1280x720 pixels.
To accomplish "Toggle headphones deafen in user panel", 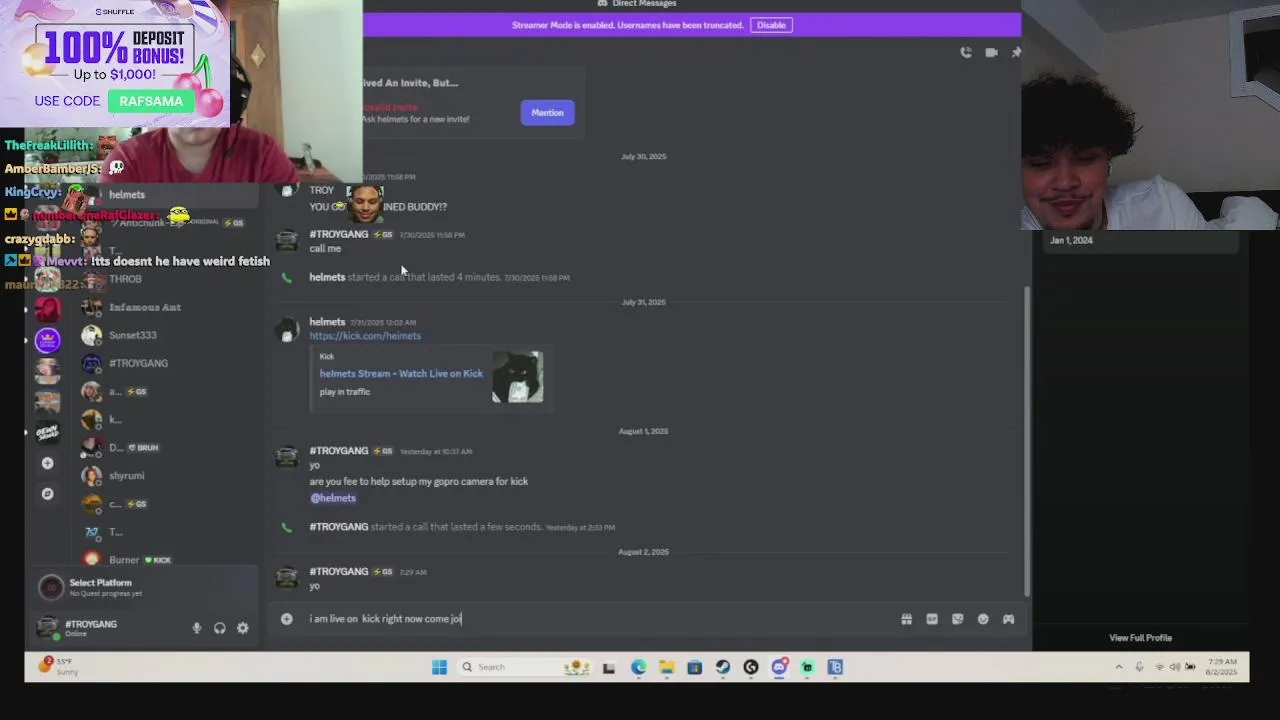I will point(220,628).
